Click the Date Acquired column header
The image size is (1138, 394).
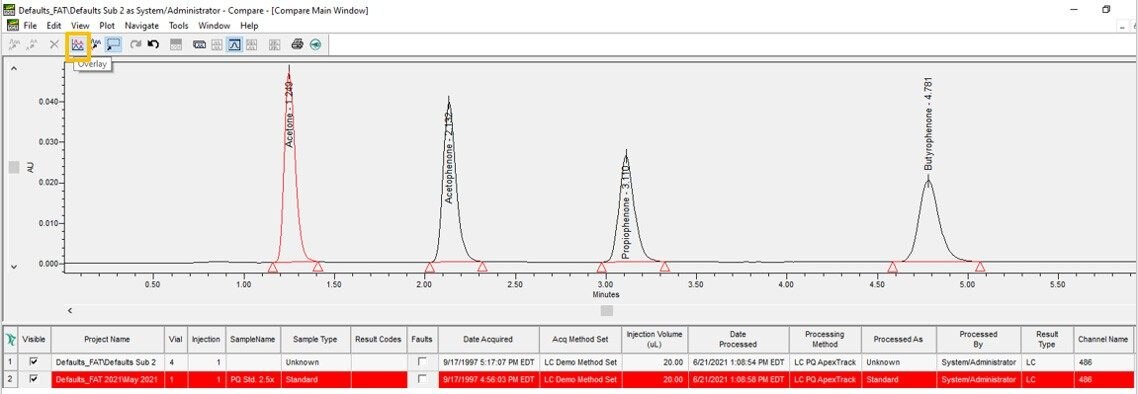[488, 339]
